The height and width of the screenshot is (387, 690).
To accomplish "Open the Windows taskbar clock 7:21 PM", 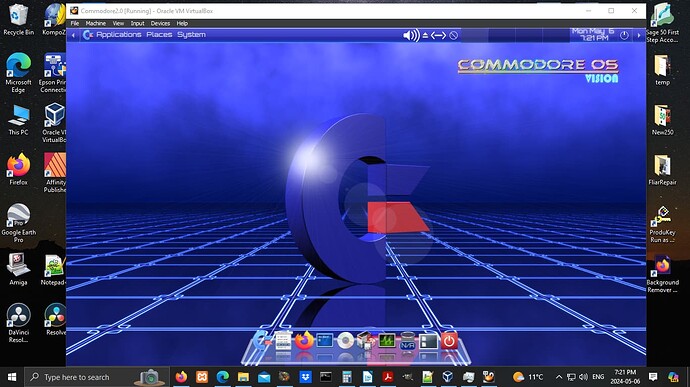I will [625, 377].
